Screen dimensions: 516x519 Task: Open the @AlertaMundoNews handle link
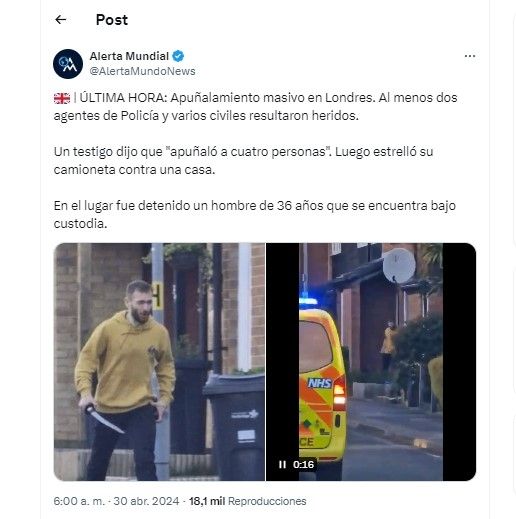[142, 71]
